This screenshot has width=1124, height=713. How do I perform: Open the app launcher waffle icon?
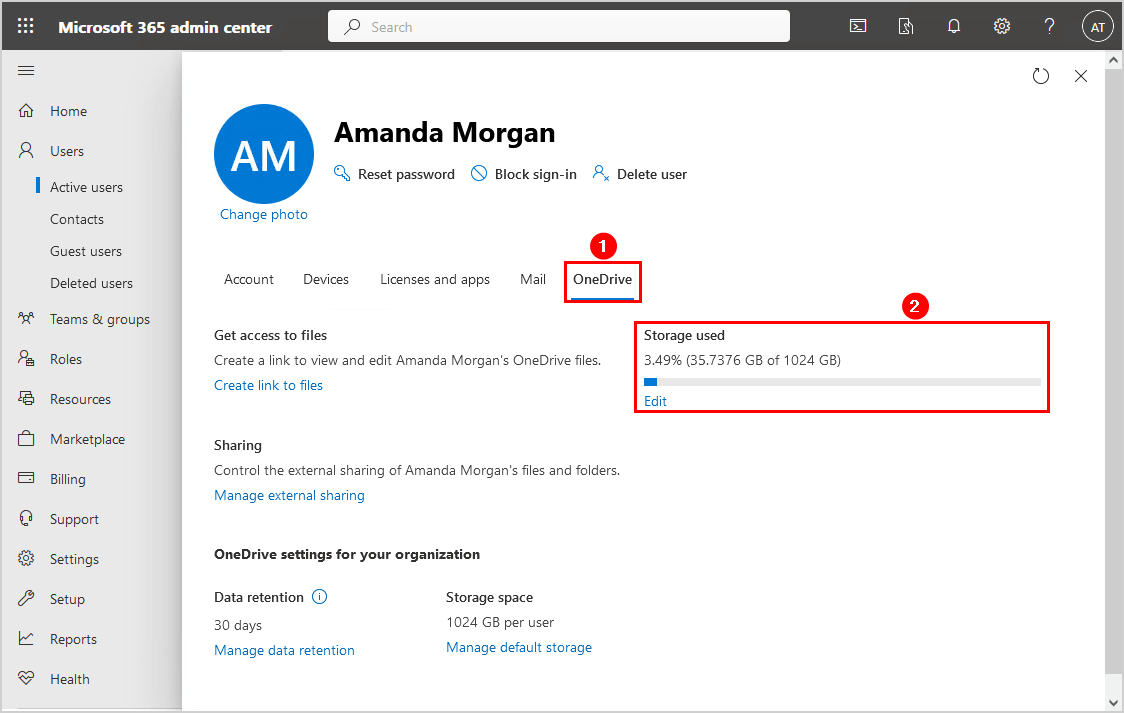click(x=26, y=27)
